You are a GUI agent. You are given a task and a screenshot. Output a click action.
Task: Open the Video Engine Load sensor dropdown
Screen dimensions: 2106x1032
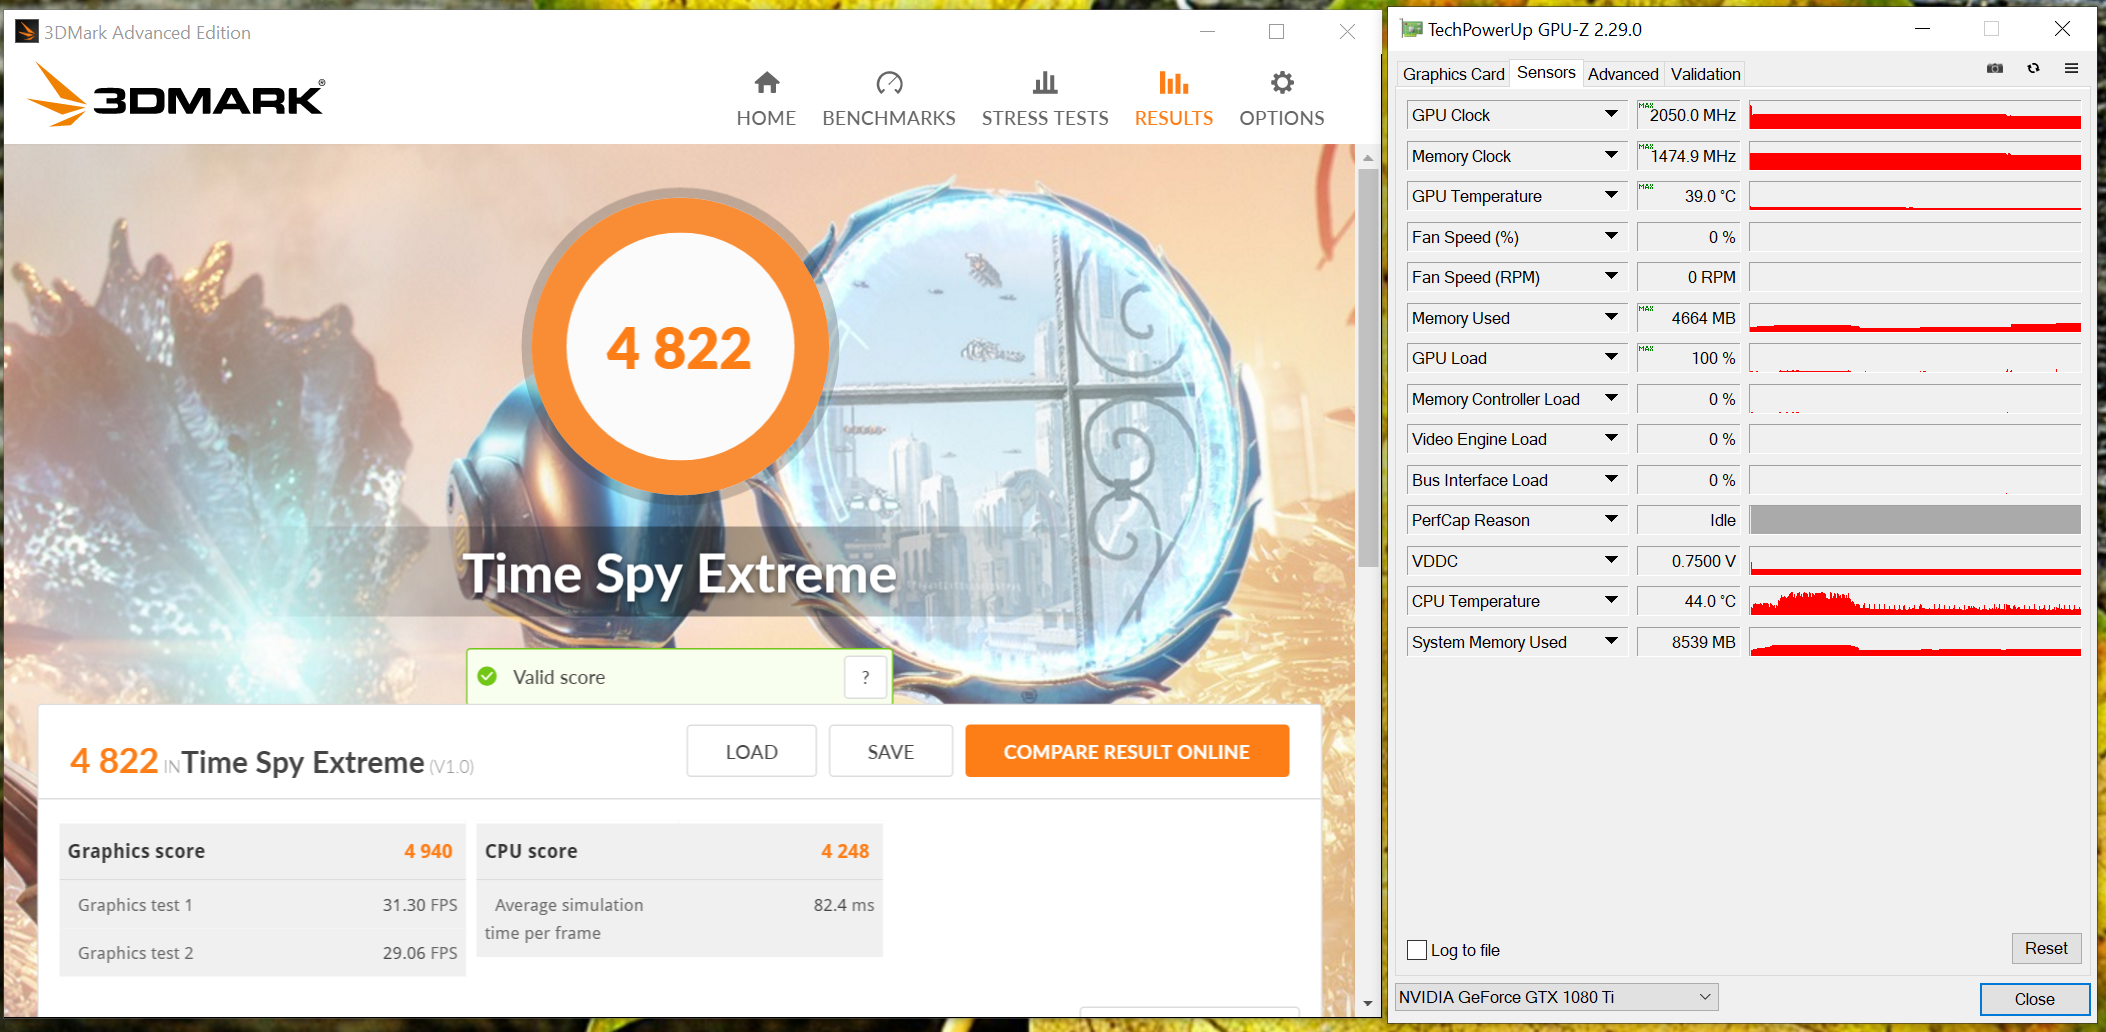[1611, 439]
